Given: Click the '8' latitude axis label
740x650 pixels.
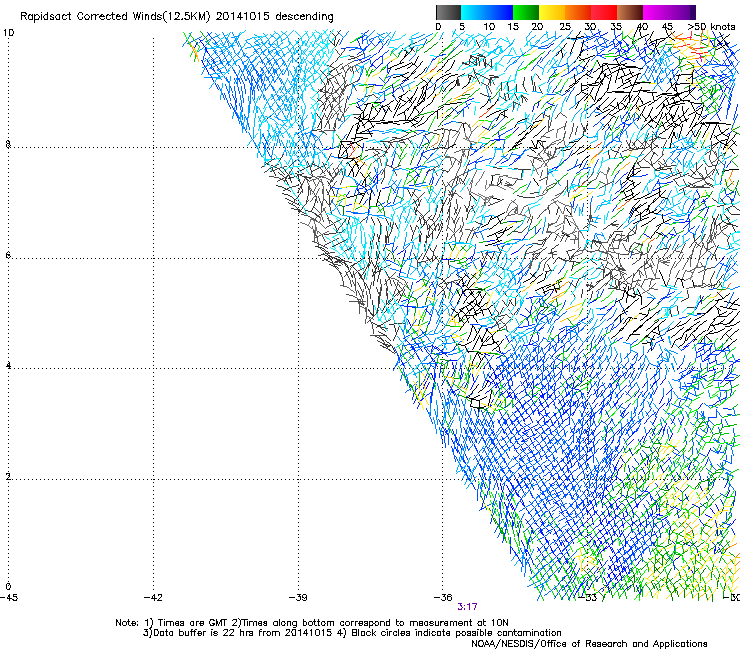Looking at the screenshot, I should (x=8, y=144).
